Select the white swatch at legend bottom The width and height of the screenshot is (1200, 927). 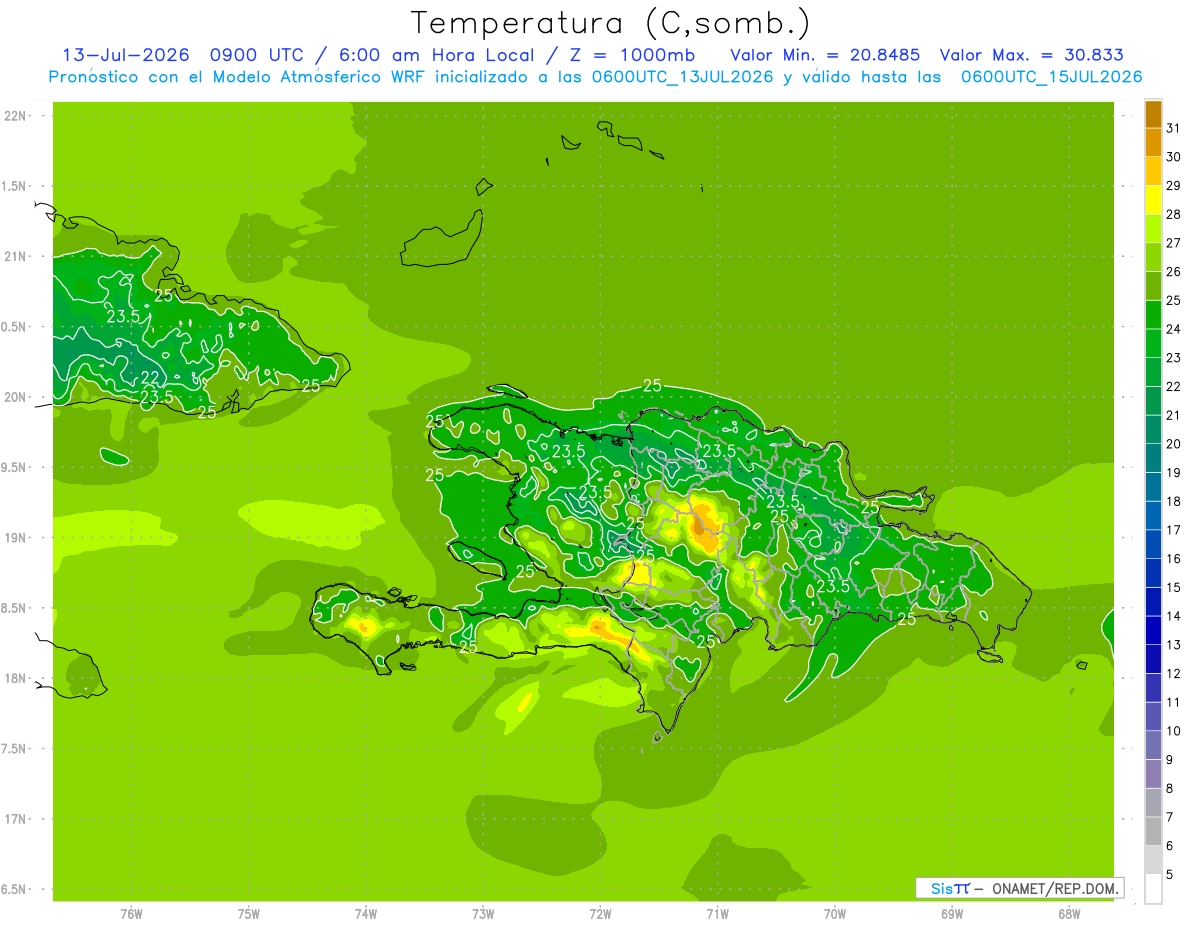coord(1153,889)
